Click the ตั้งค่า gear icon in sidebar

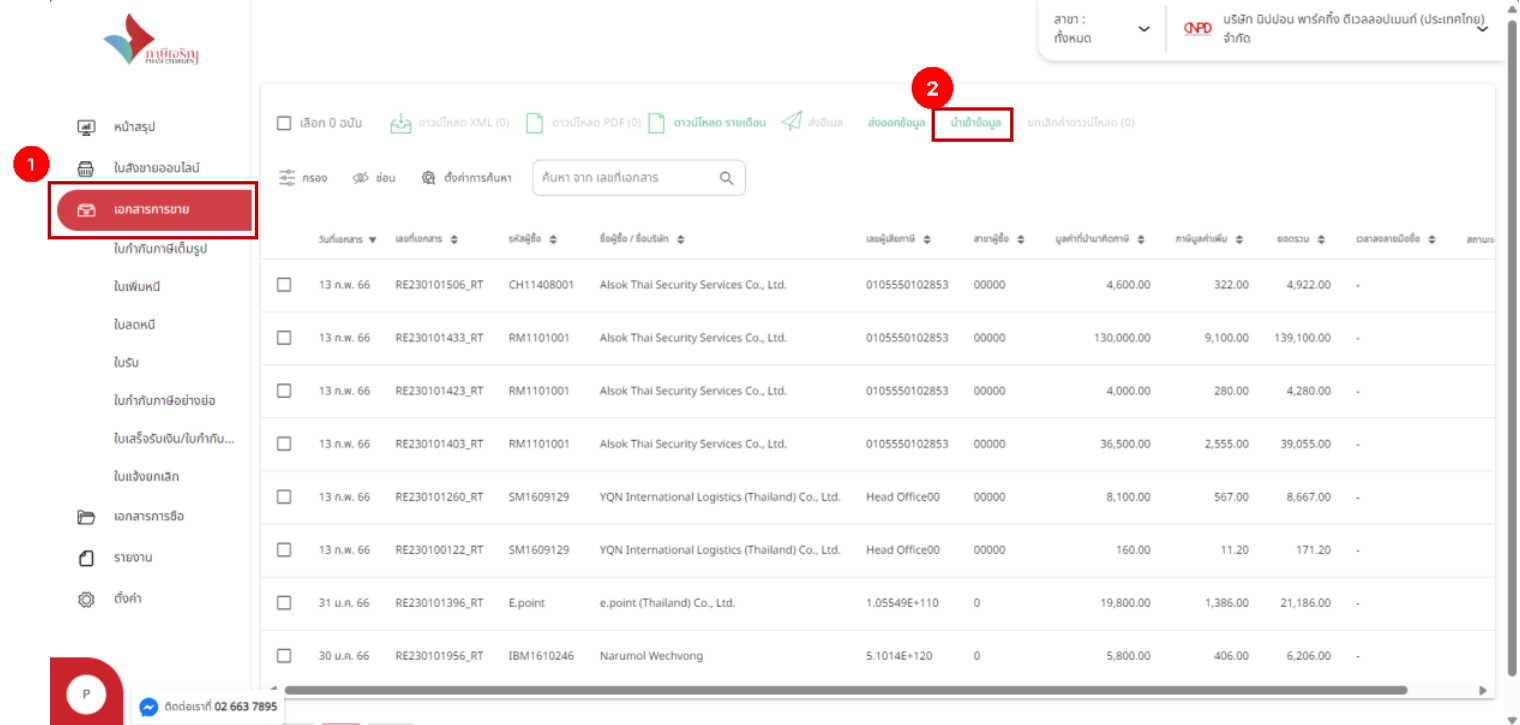tap(86, 599)
